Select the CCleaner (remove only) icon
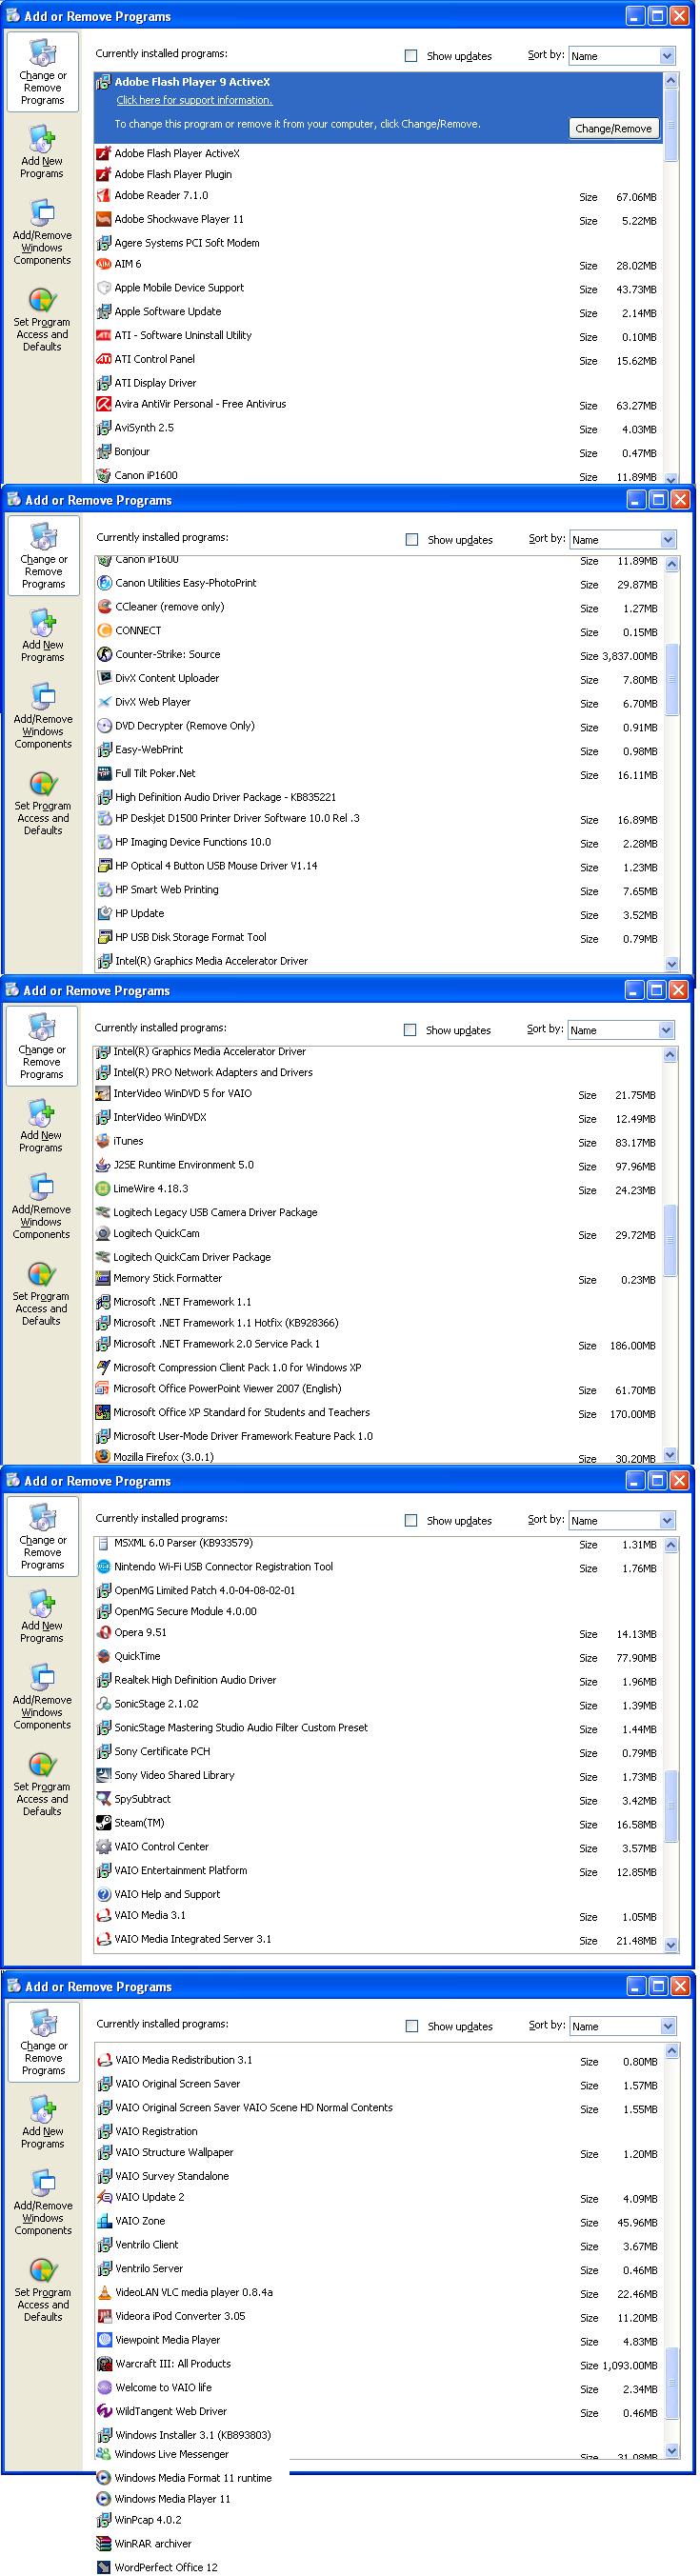The image size is (700, 2576). tap(104, 607)
